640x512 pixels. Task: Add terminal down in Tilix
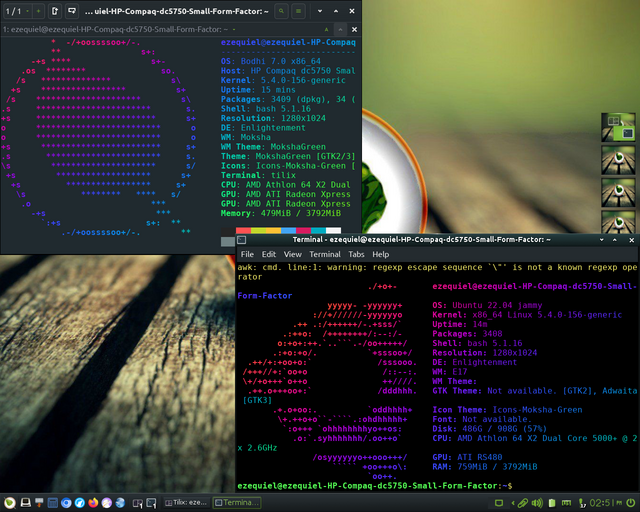click(x=72, y=11)
